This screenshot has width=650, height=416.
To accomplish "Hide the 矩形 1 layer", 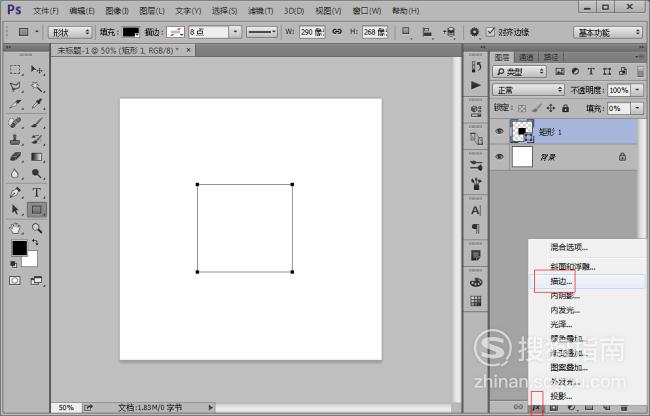I will [x=499, y=130].
